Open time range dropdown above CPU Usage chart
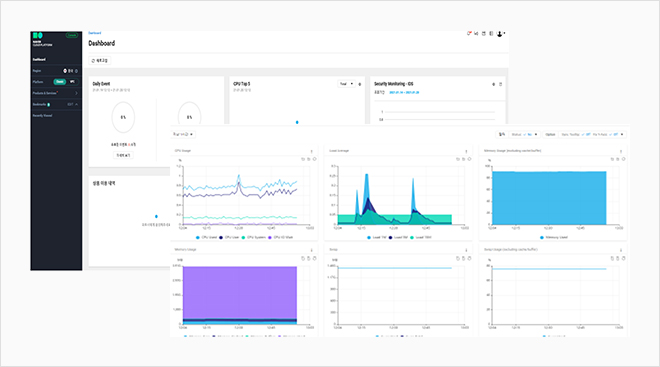Screen dimensions: 660x367 point(183,134)
